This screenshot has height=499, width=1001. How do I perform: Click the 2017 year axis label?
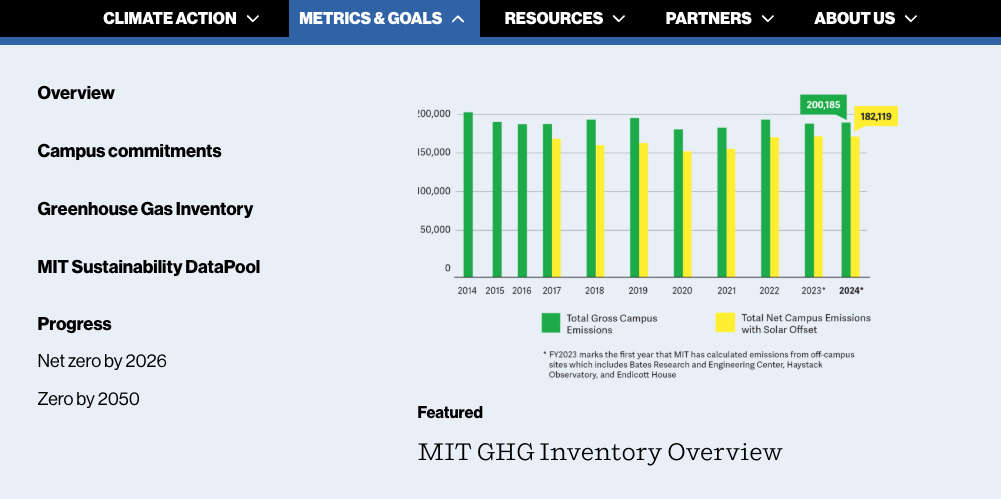[x=552, y=290]
